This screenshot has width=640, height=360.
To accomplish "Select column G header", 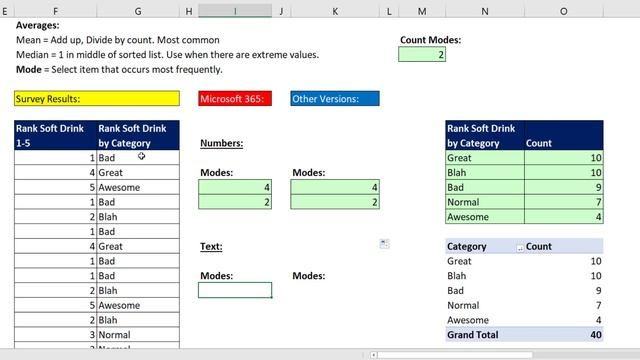I will pyautogui.click(x=138, y=11).
